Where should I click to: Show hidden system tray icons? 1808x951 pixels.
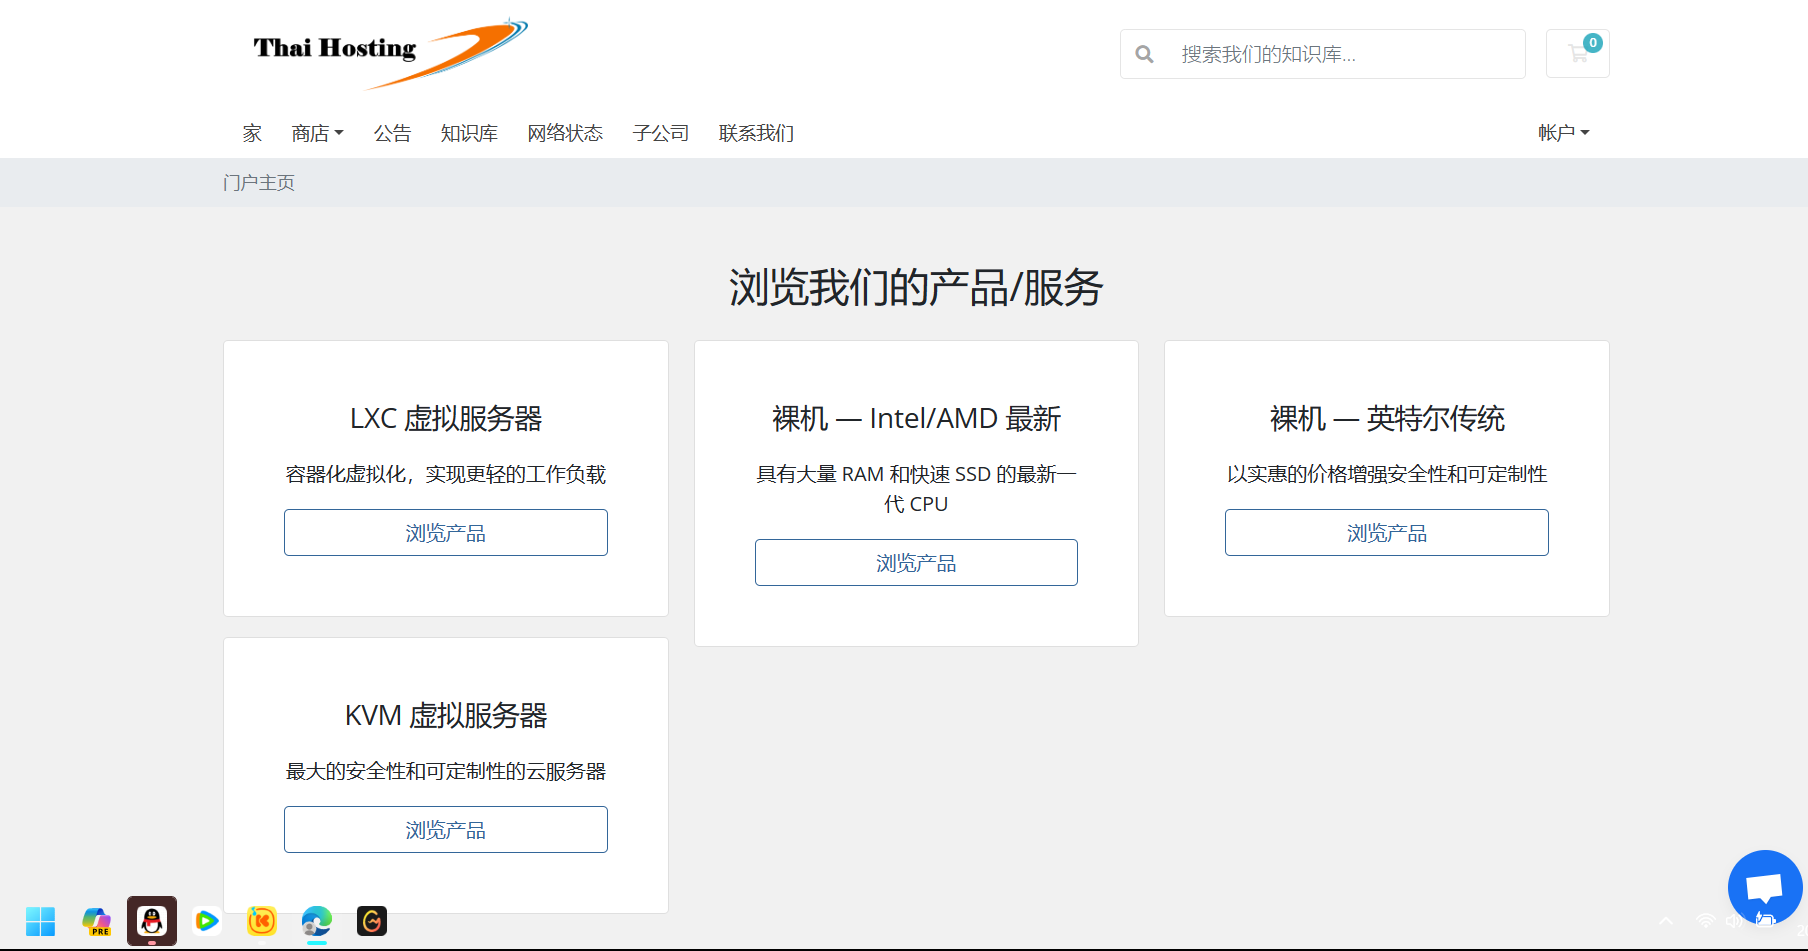pyautogui.click(x=1666, y=921)
